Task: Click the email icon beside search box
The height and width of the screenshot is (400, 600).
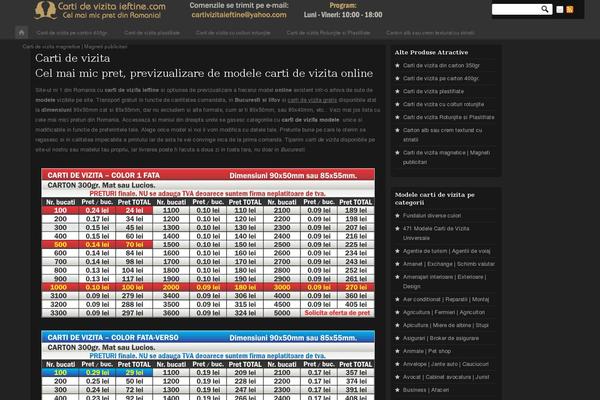Action: point(559,10)
